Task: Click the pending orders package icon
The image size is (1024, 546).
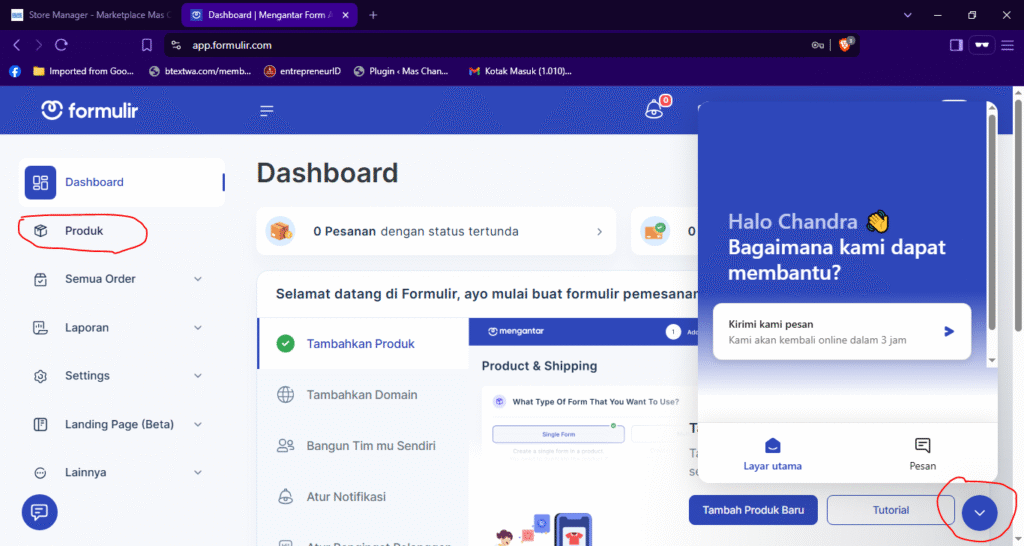Action: click(x=281, y=231)
